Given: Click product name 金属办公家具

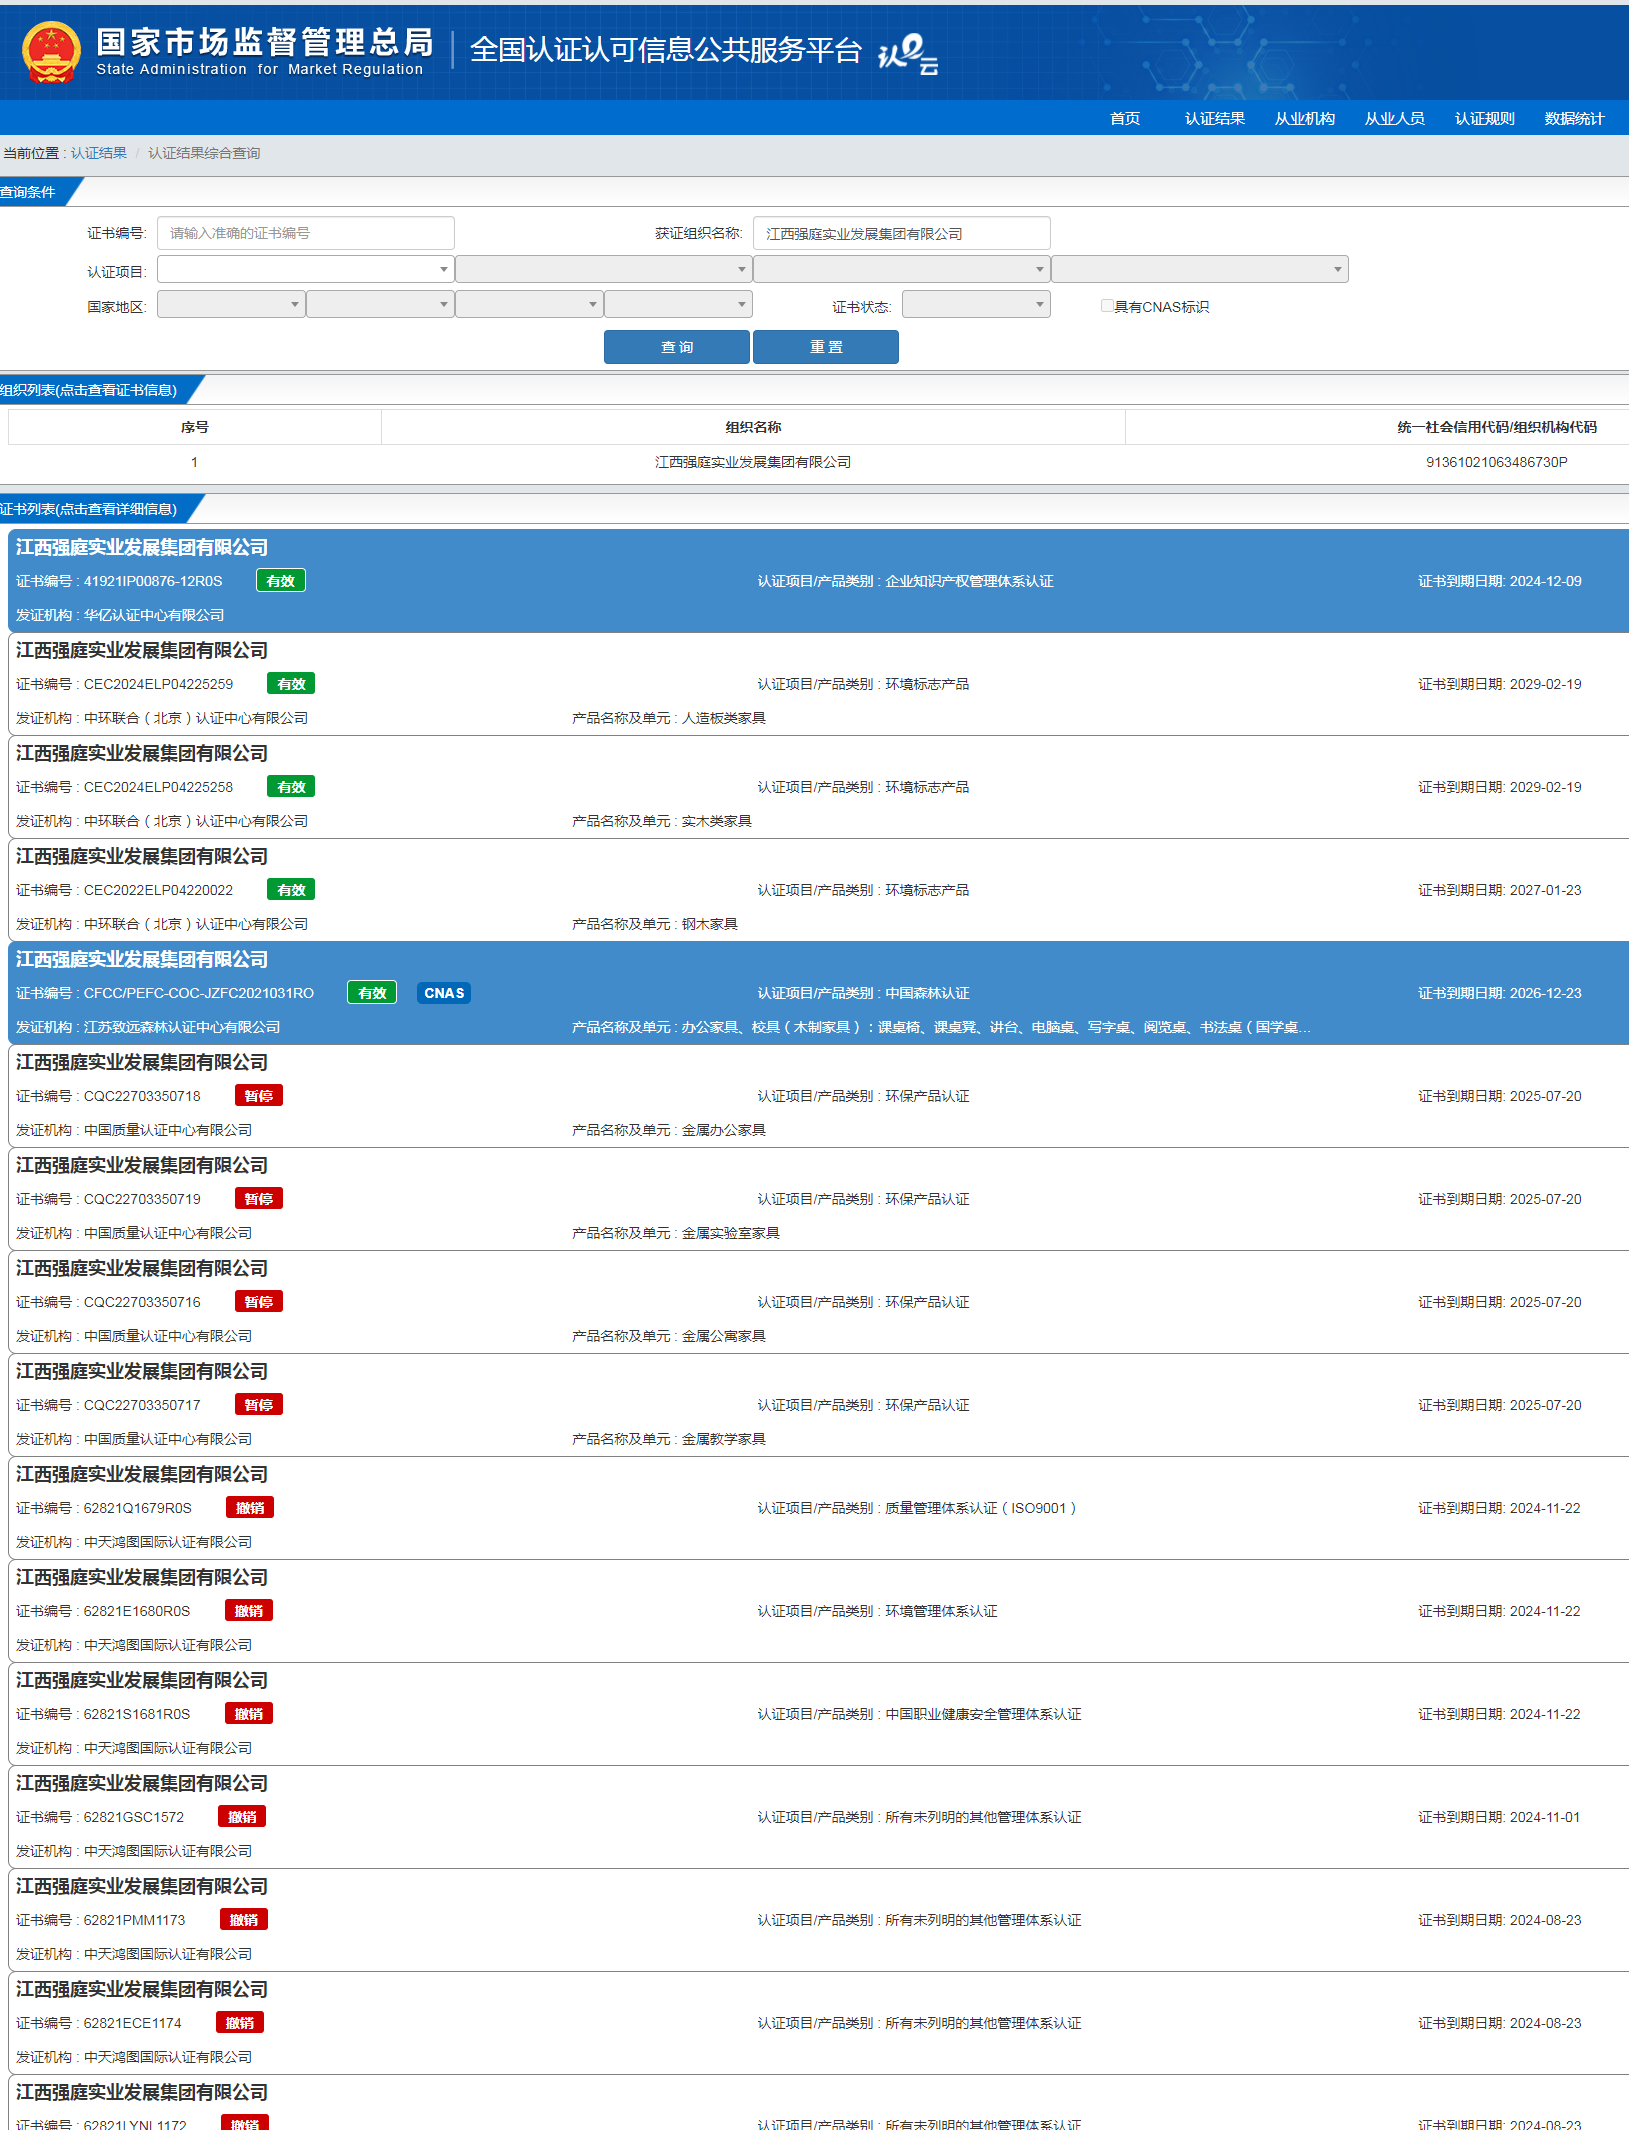Looking at the screenshot, I should (724, 1130).
